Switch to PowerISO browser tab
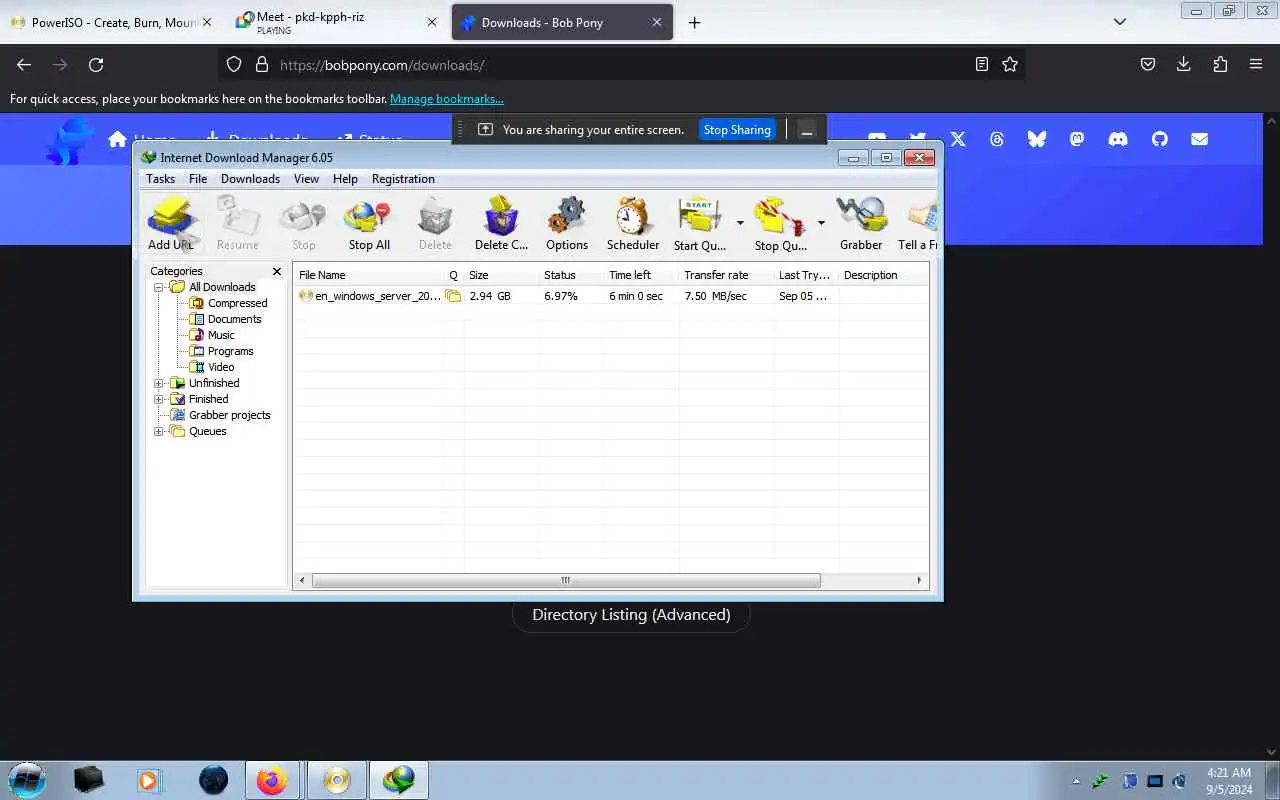This screenshot has height=800, width=1280. click(112, 22)
